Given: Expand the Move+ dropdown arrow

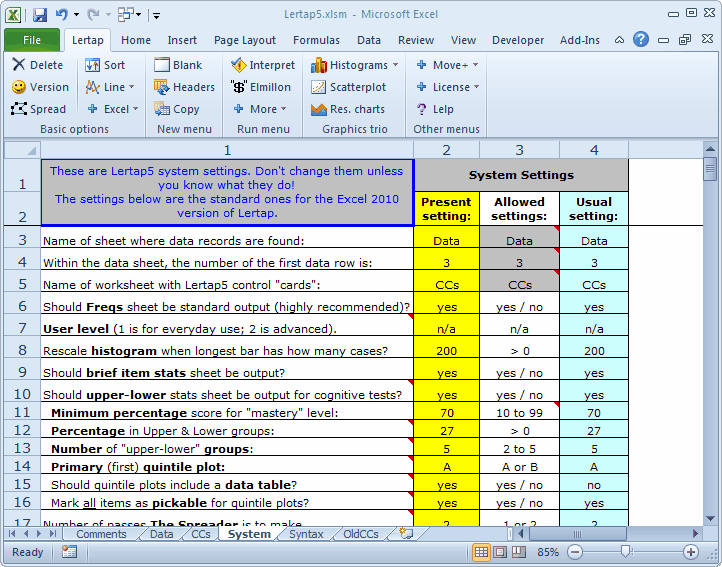Looking at the screenshot, I should (476, 64).
